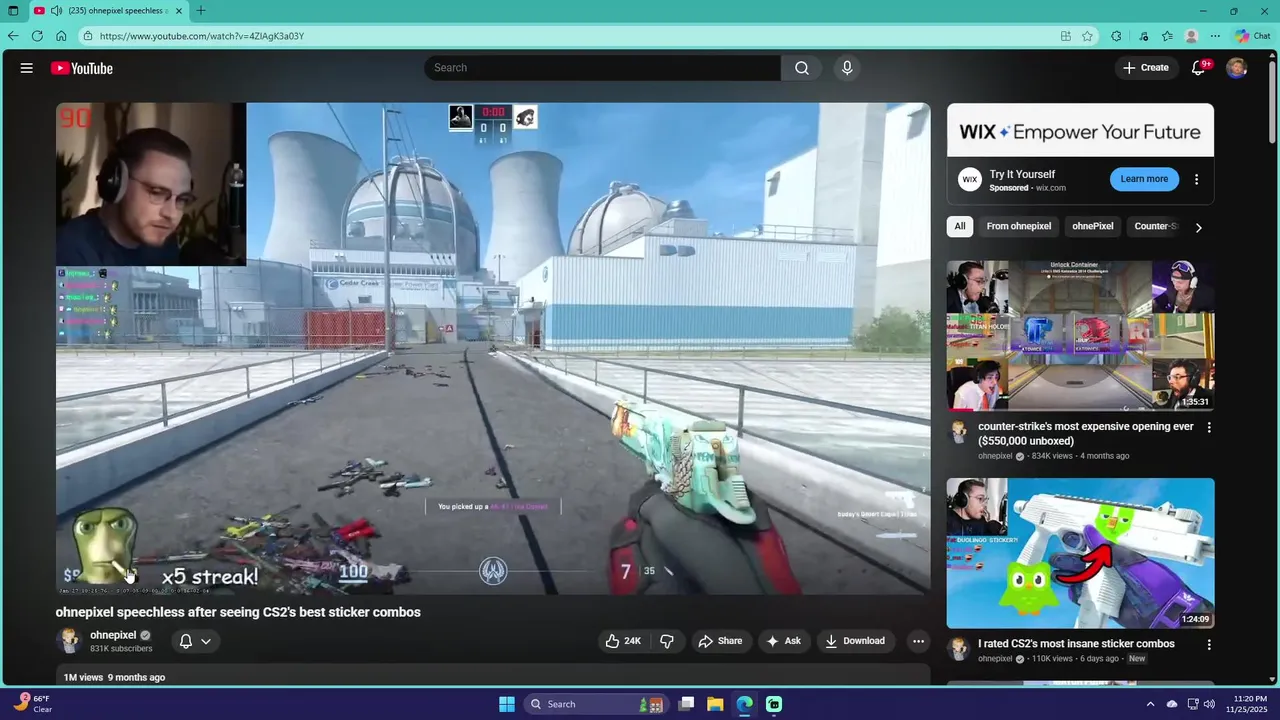Screen dimensions: 1280x720
Task: Open browser extensions puzzle icon
Action: 1116,36
